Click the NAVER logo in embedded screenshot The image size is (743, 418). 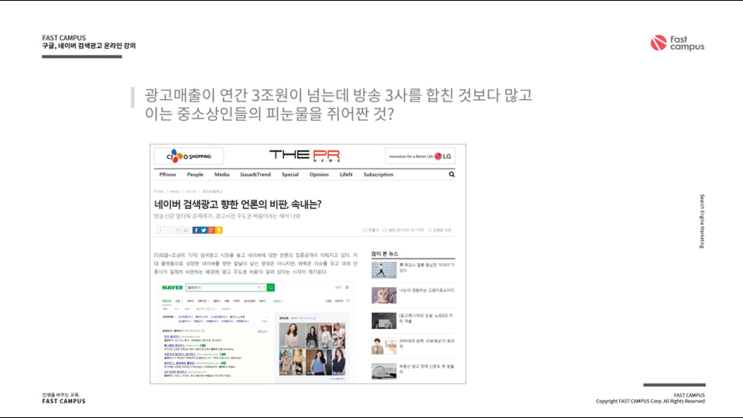click(172, 288)
